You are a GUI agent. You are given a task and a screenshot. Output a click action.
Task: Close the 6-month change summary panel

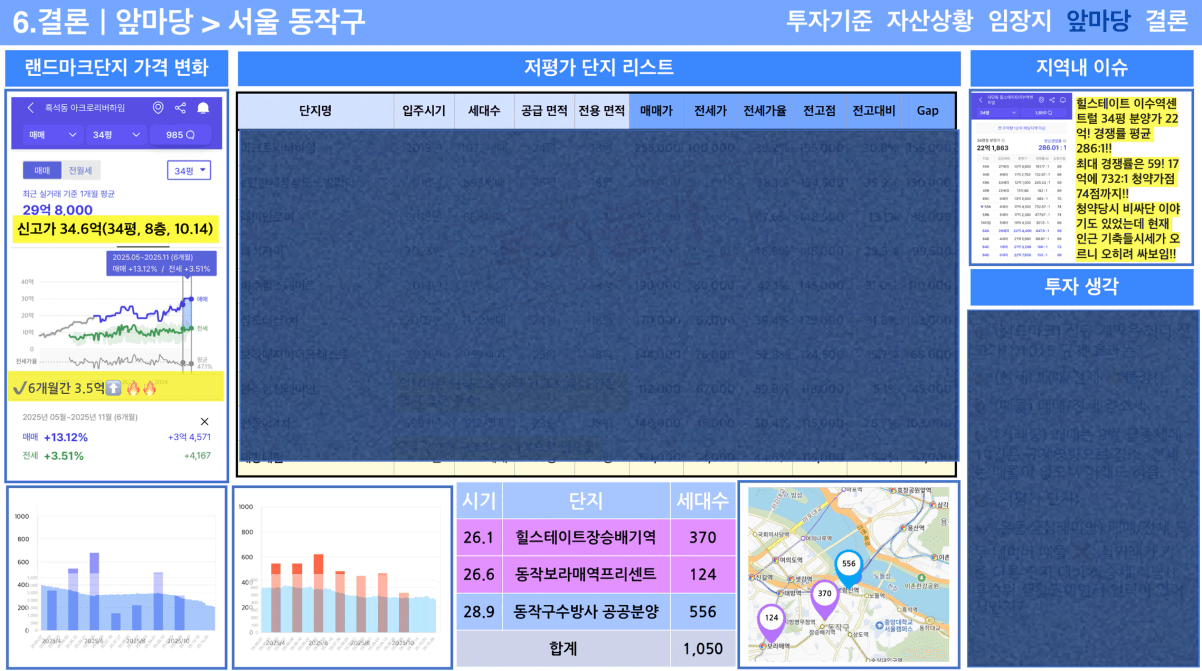[x=205, y=422]
